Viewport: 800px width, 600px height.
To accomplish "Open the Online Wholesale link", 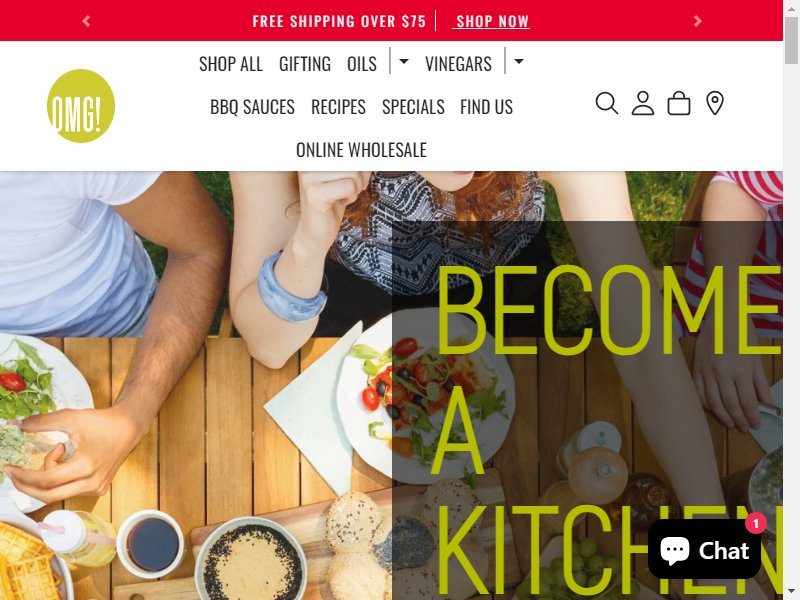I will (361, 149).
